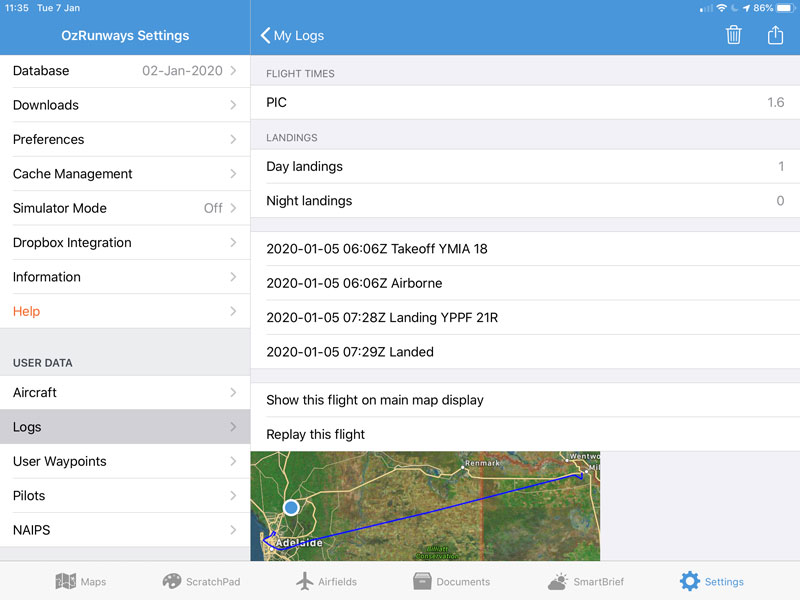
Task: Tap the 11:35 clock in status bar
Action: tap(16, 8)
